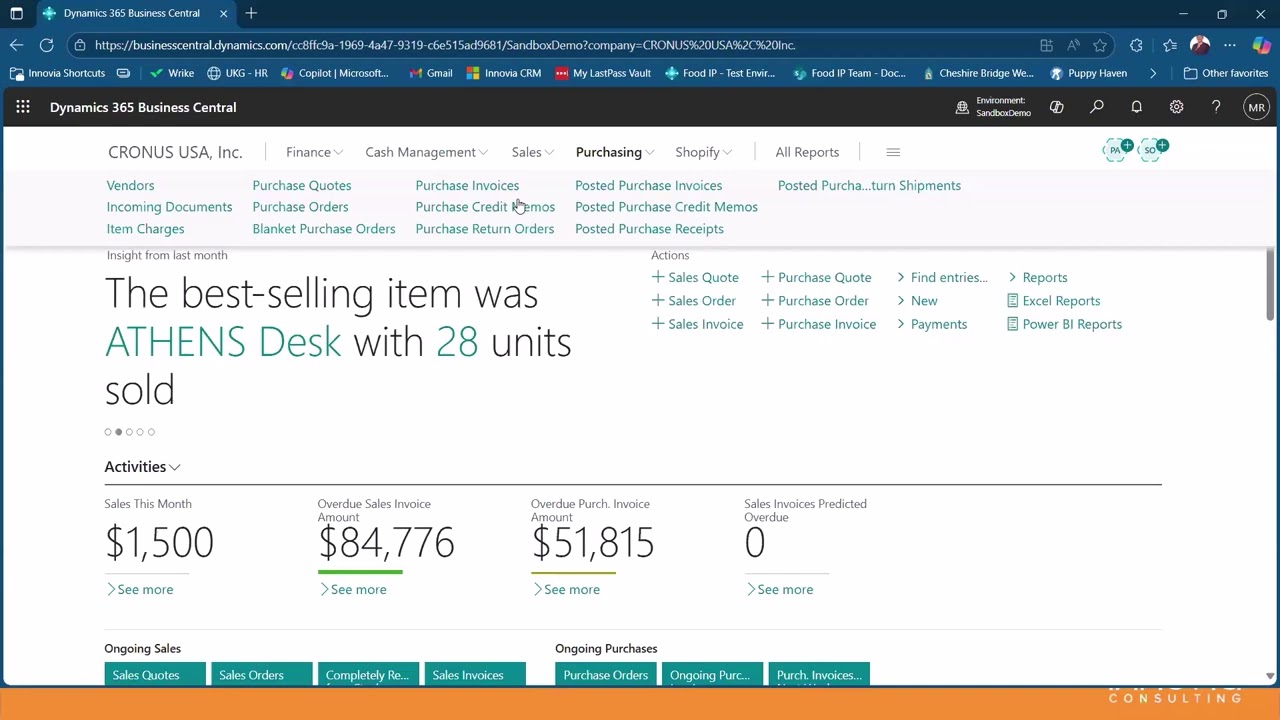
Task: Expand the Sales menu
Action: (x=532, y=152)
